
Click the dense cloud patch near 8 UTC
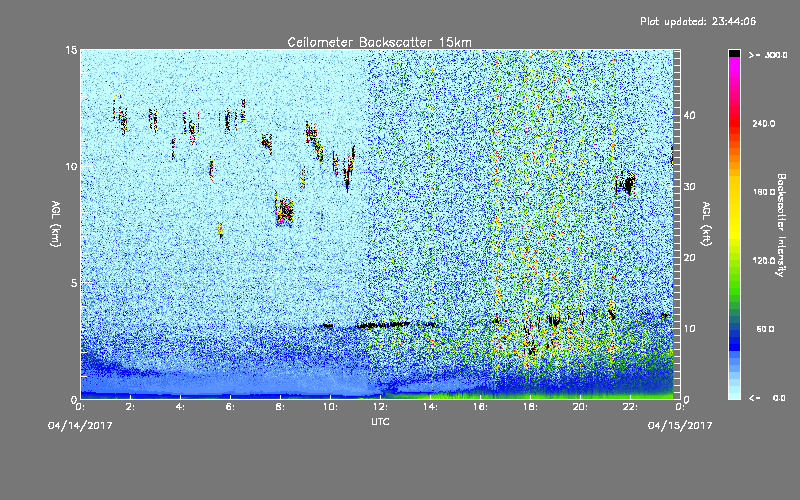tap(285, 211)
